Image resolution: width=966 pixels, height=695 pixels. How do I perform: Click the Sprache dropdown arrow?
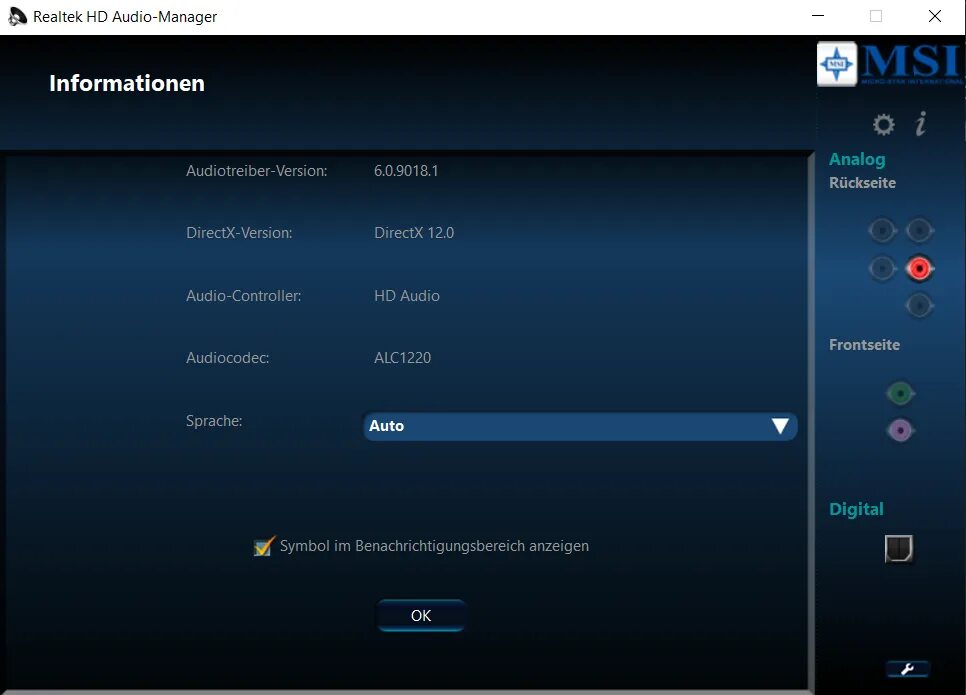[x=780, y=426]
